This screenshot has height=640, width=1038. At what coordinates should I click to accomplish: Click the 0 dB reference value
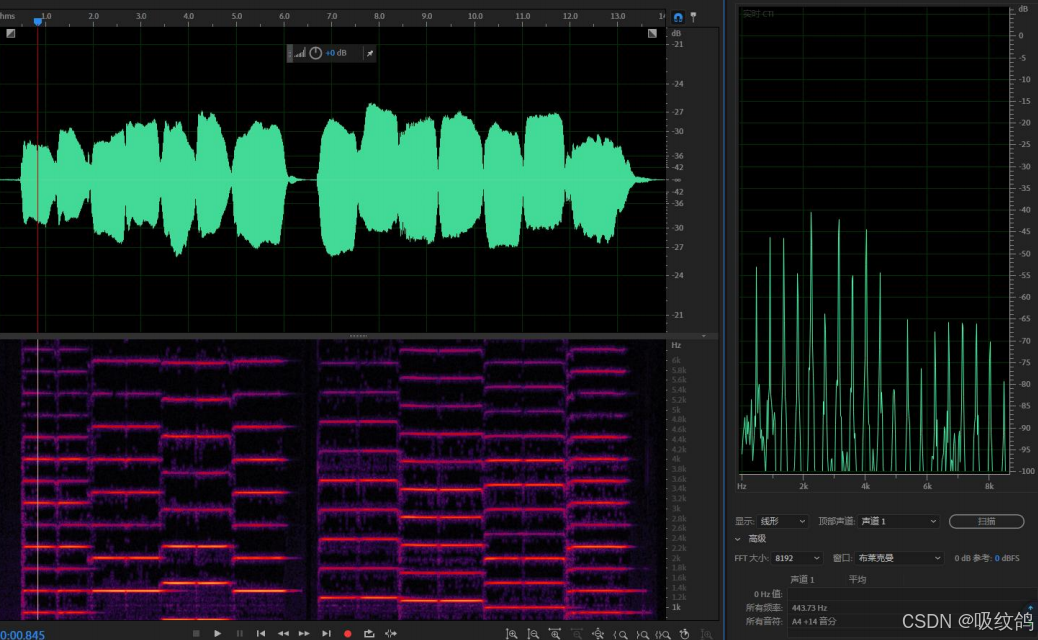tap(997, 558)
